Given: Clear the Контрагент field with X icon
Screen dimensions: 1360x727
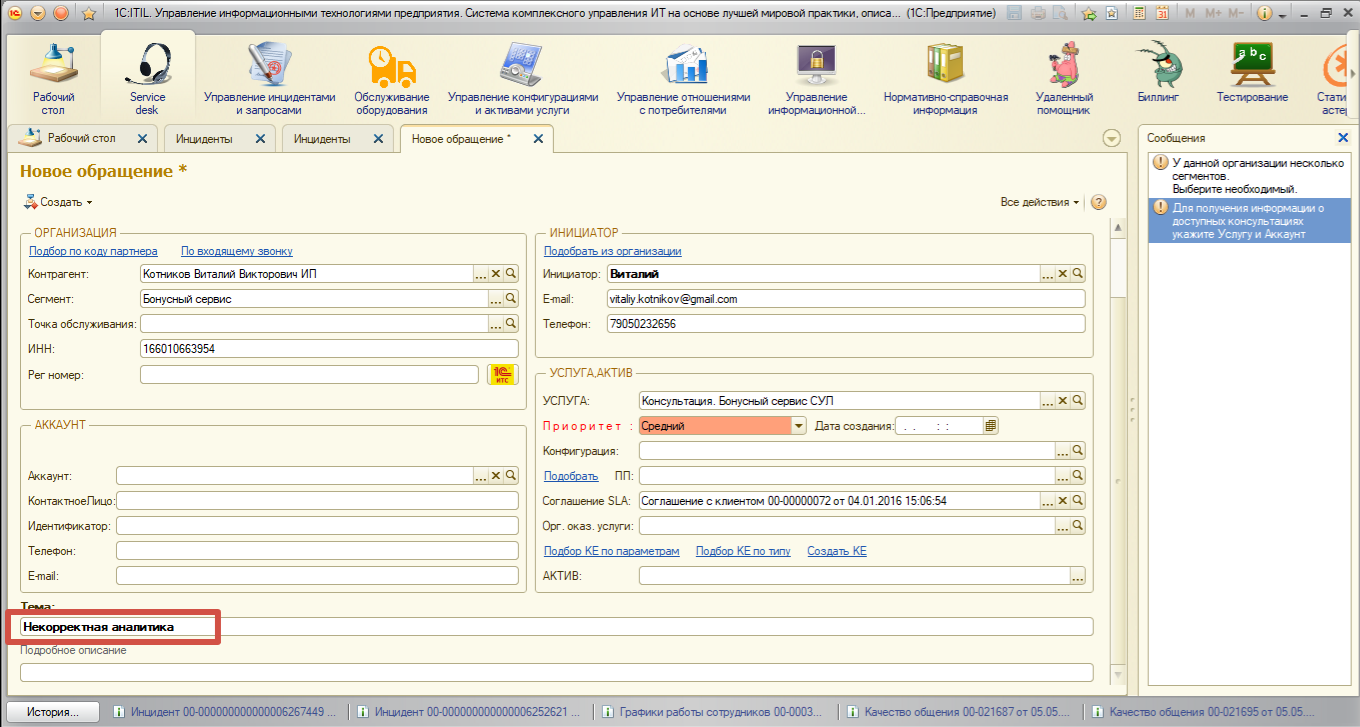Looking at the screenshot, I should tap(495, 273).
